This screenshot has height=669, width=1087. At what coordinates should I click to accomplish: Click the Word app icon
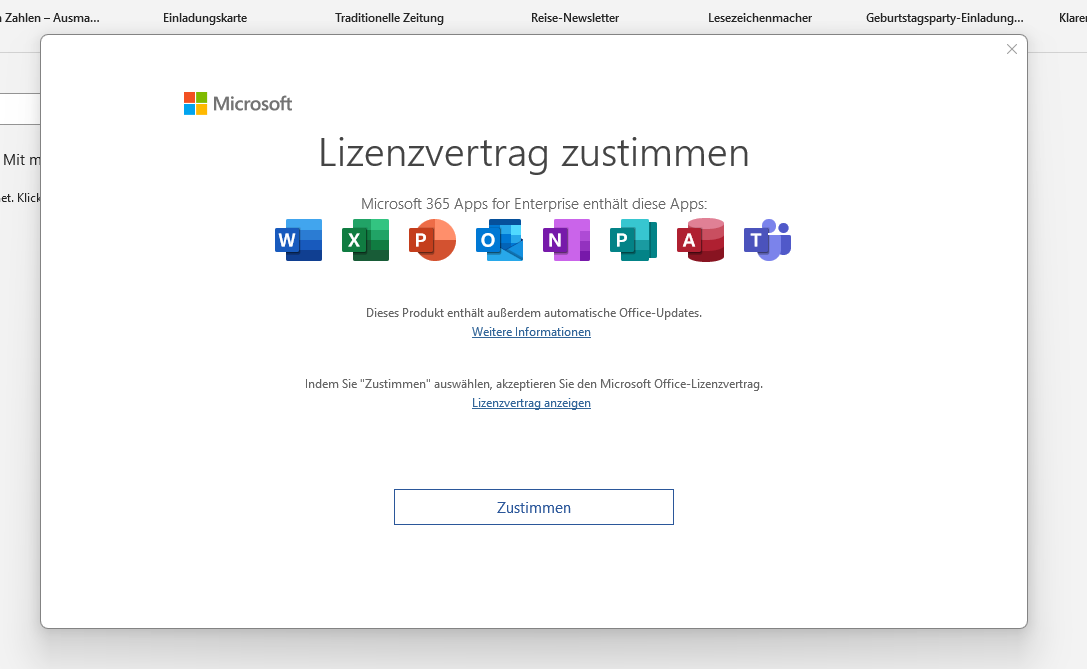tap(298, 240)
